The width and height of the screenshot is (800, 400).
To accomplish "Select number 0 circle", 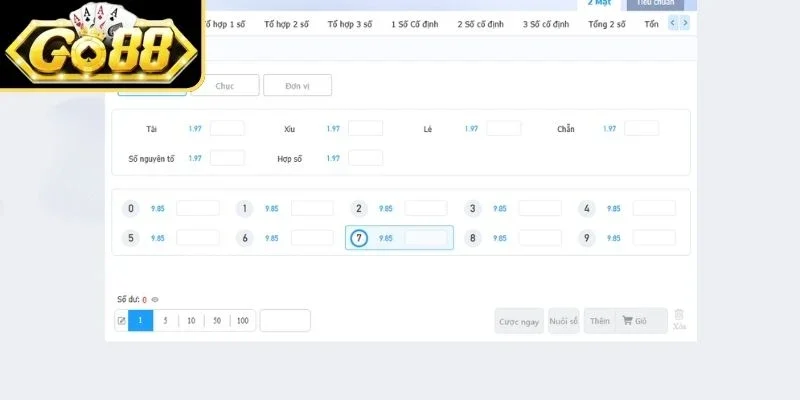I will click(131, 209).
